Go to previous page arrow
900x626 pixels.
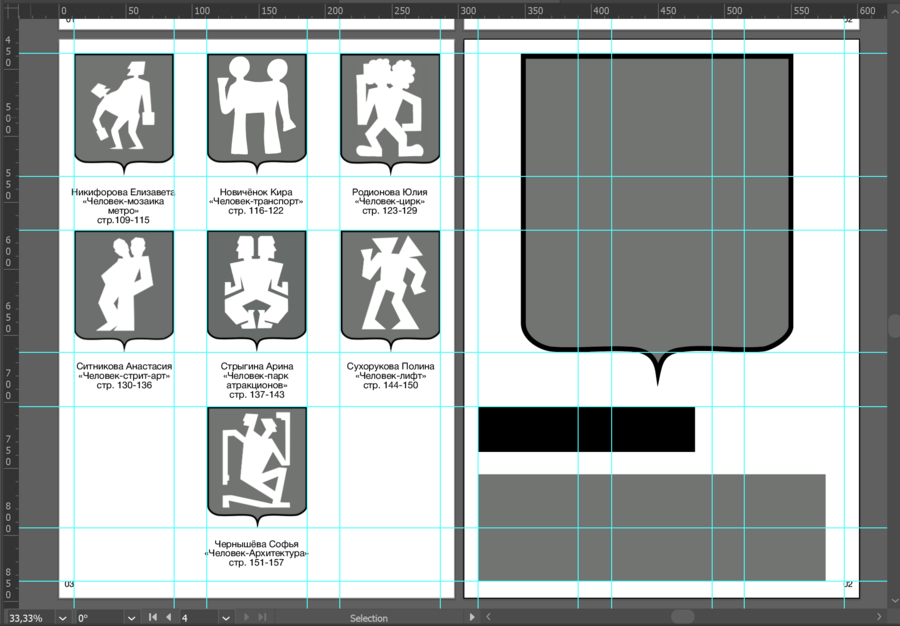point(169,618)
